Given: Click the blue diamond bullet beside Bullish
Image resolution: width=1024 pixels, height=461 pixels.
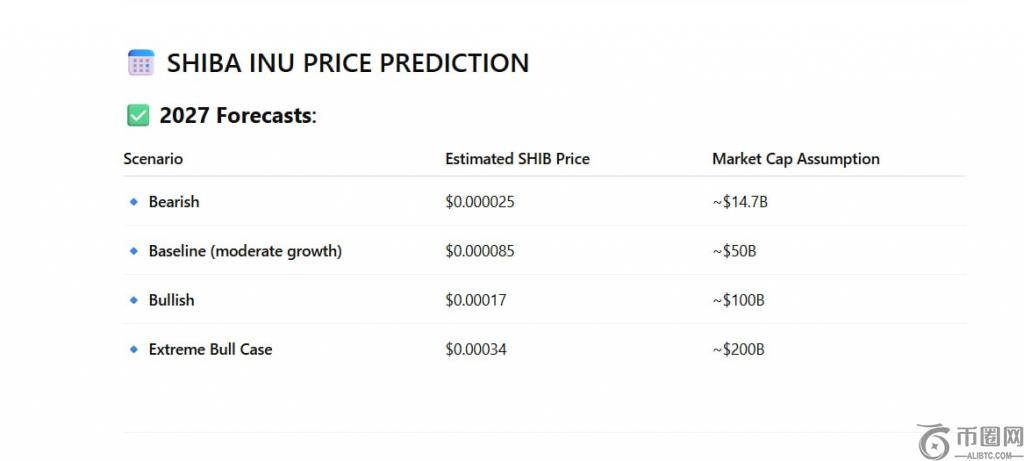Looking at the screenshot, I should [133, 300].
